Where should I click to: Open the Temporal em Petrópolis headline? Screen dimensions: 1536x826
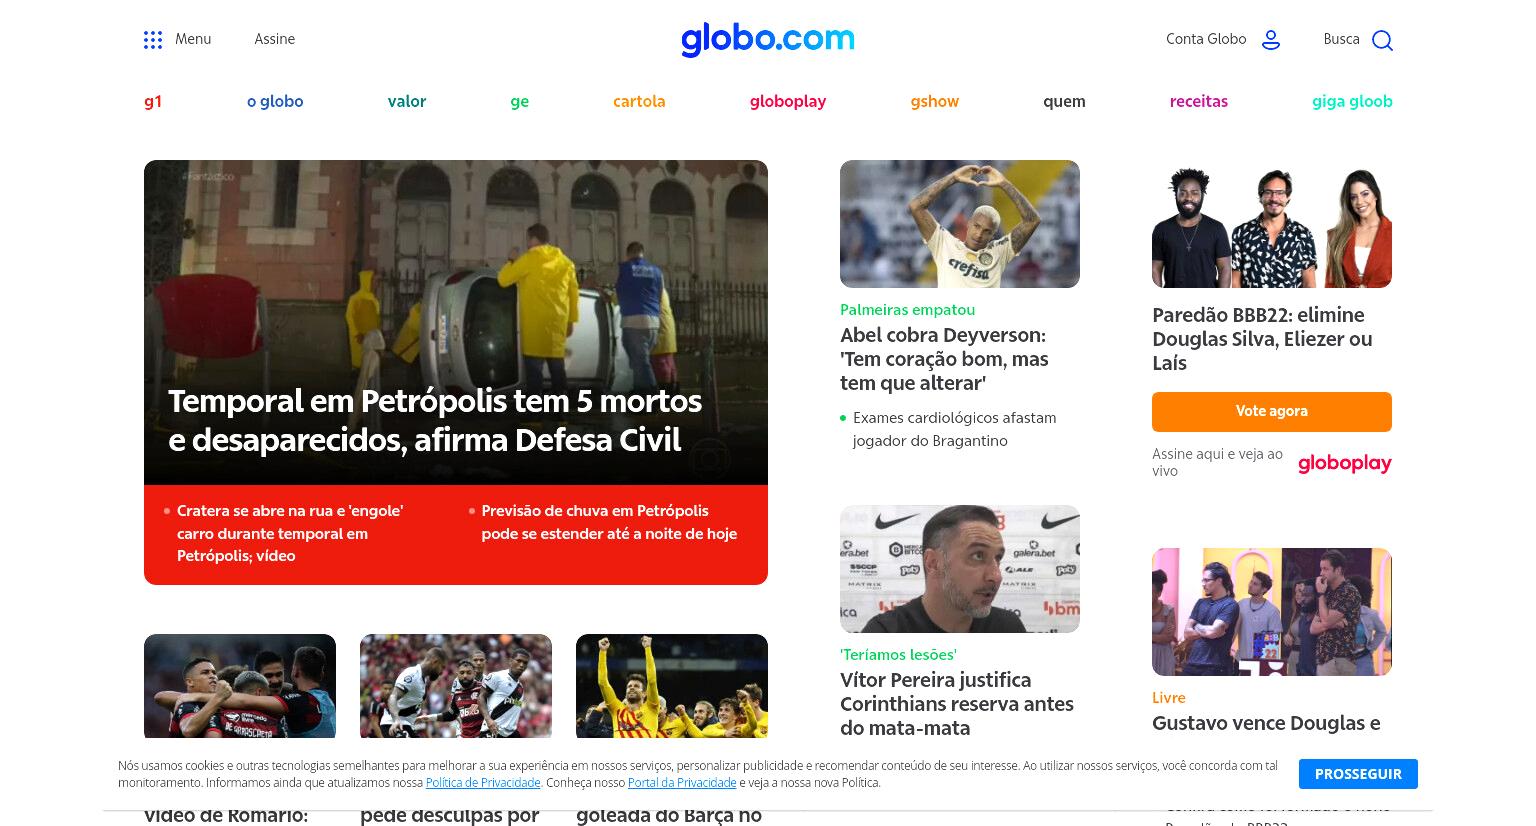[435, 420]
